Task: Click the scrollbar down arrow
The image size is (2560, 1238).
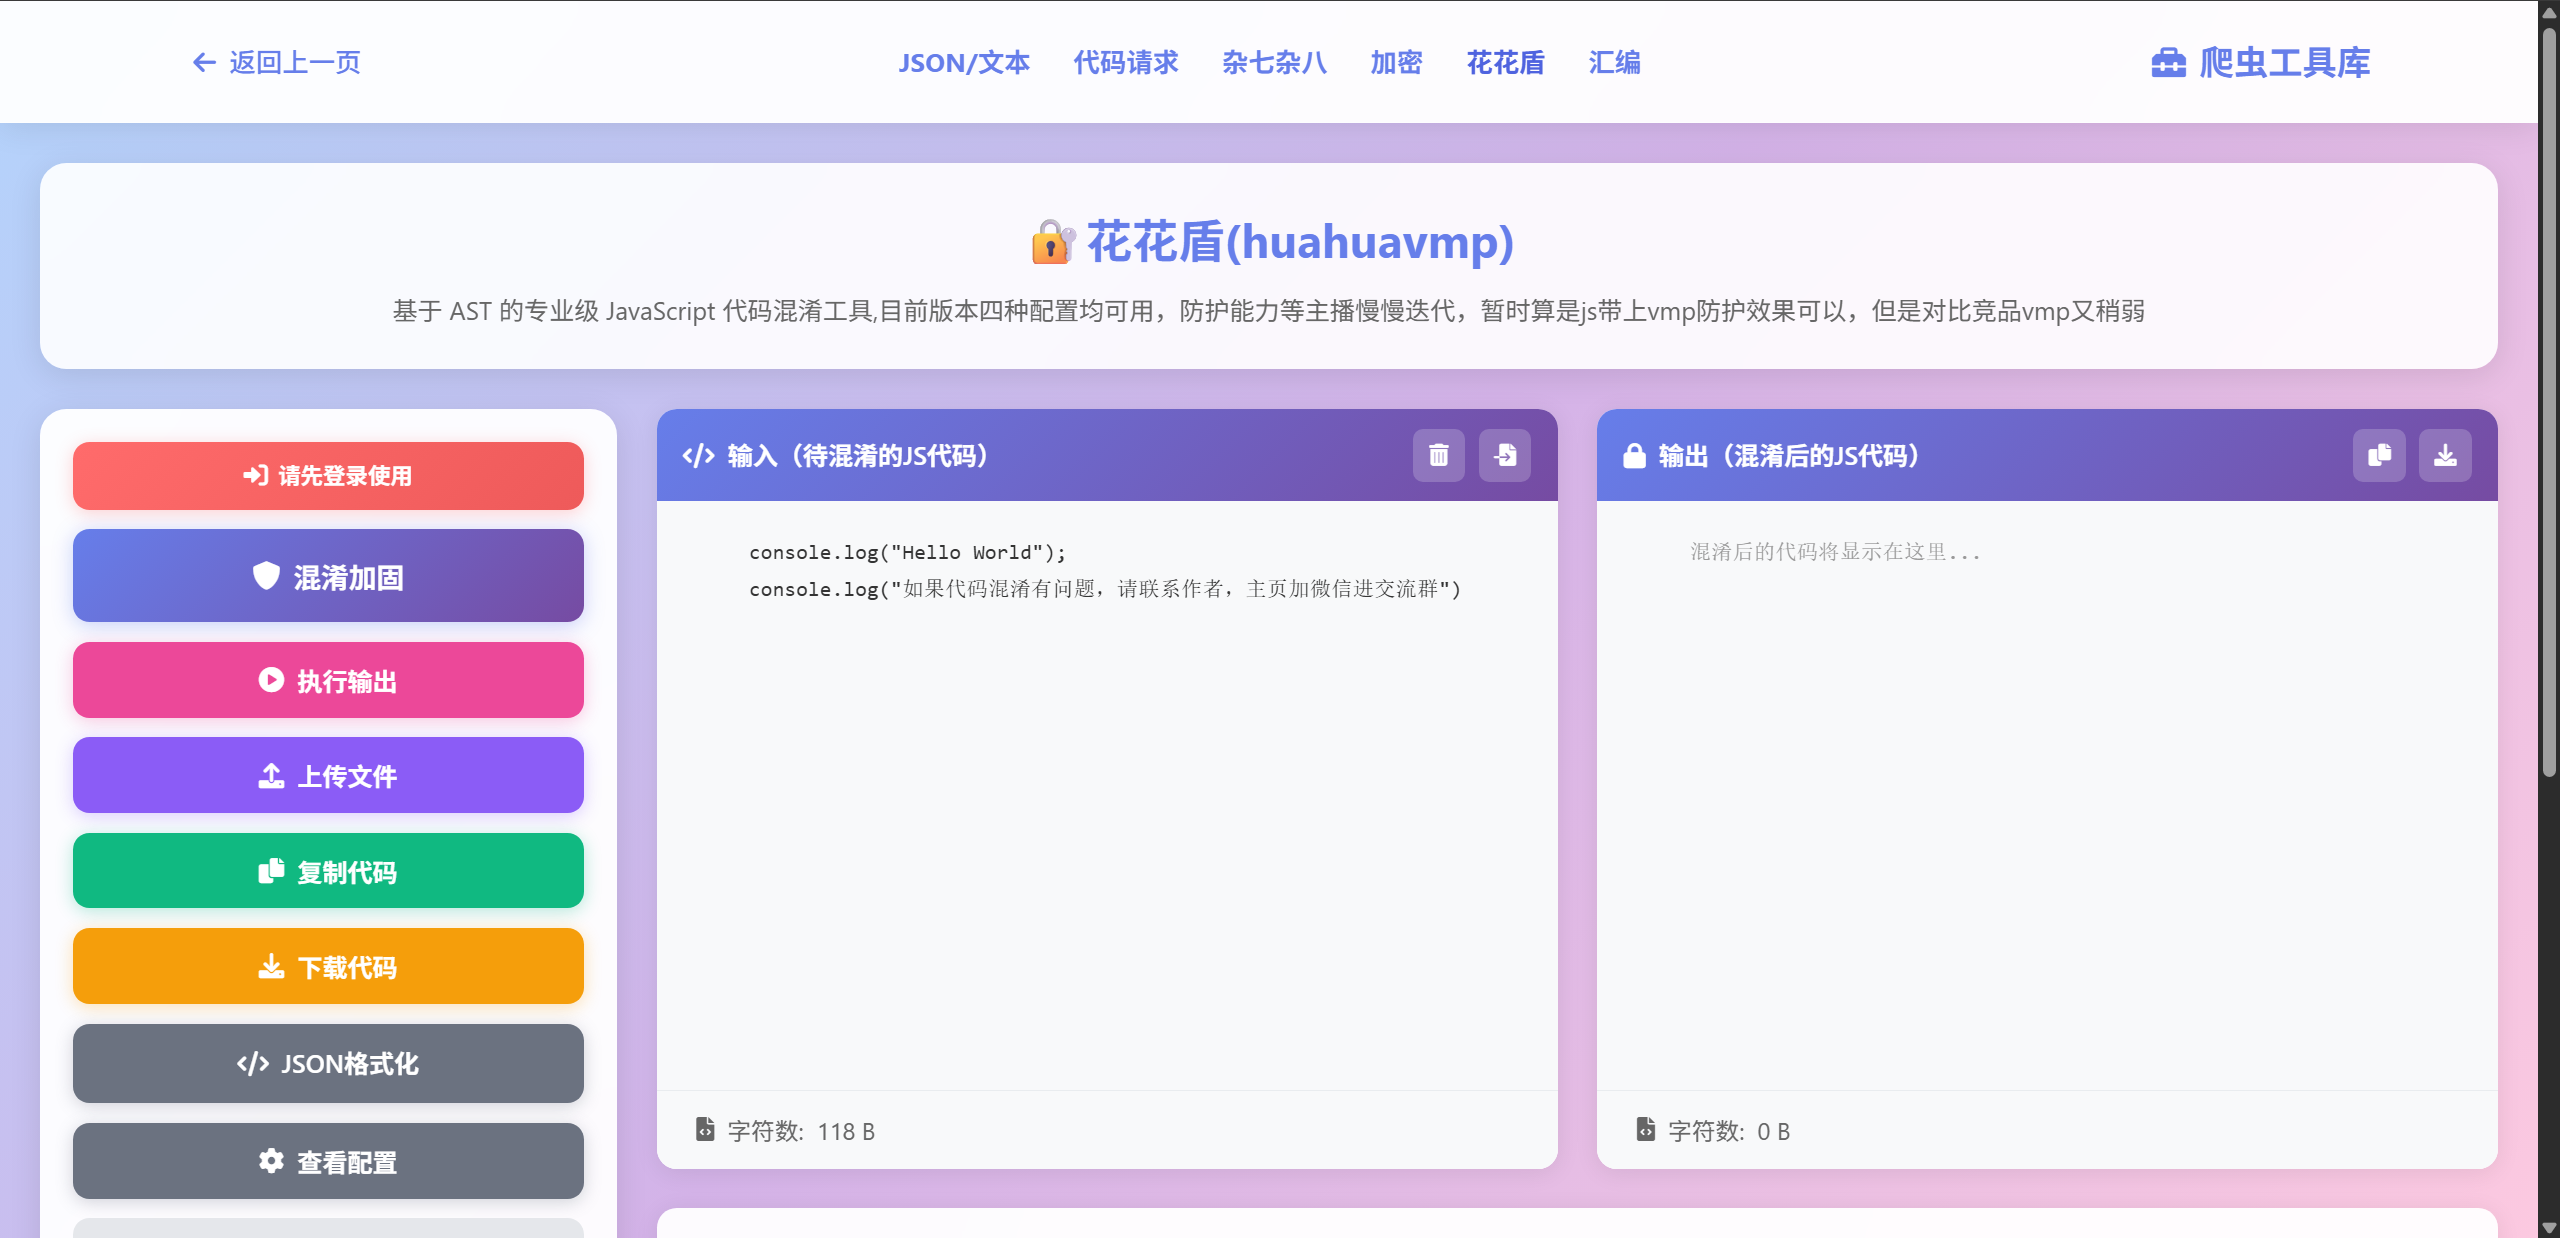Action: click(x=2549, y=1228)
